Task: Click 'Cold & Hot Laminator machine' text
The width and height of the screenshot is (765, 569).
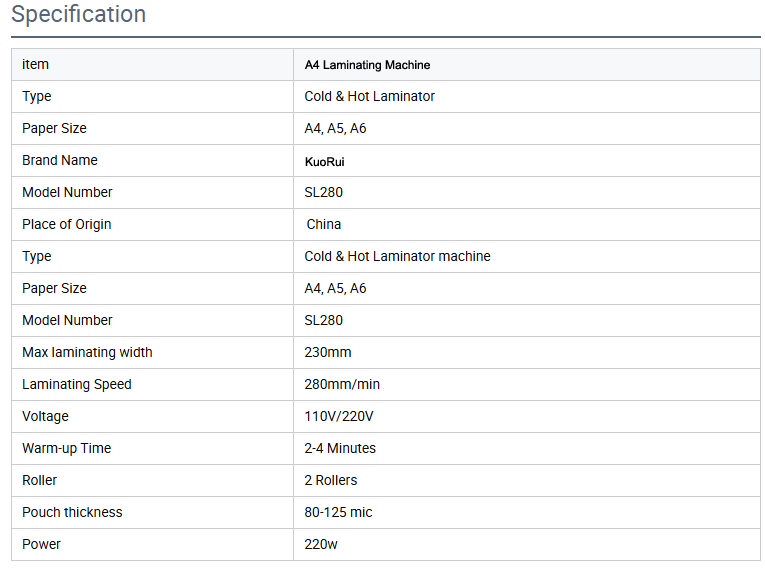Action: pos(397,257)
